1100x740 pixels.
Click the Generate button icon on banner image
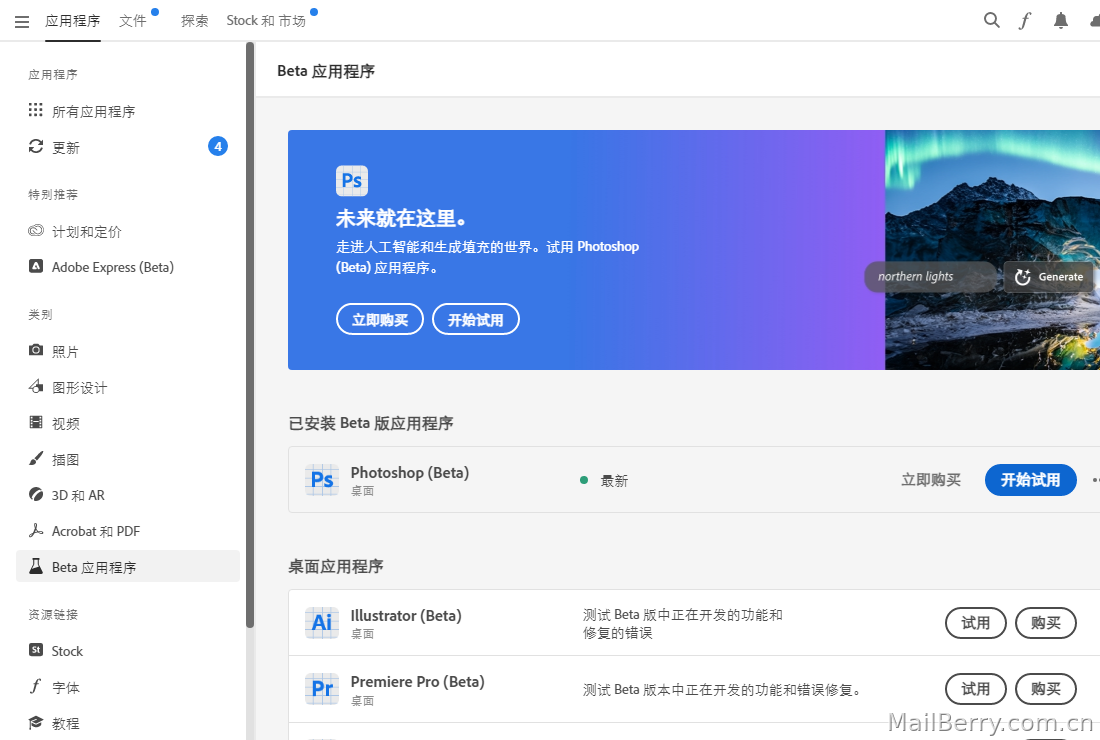[x=1023, y=277]
